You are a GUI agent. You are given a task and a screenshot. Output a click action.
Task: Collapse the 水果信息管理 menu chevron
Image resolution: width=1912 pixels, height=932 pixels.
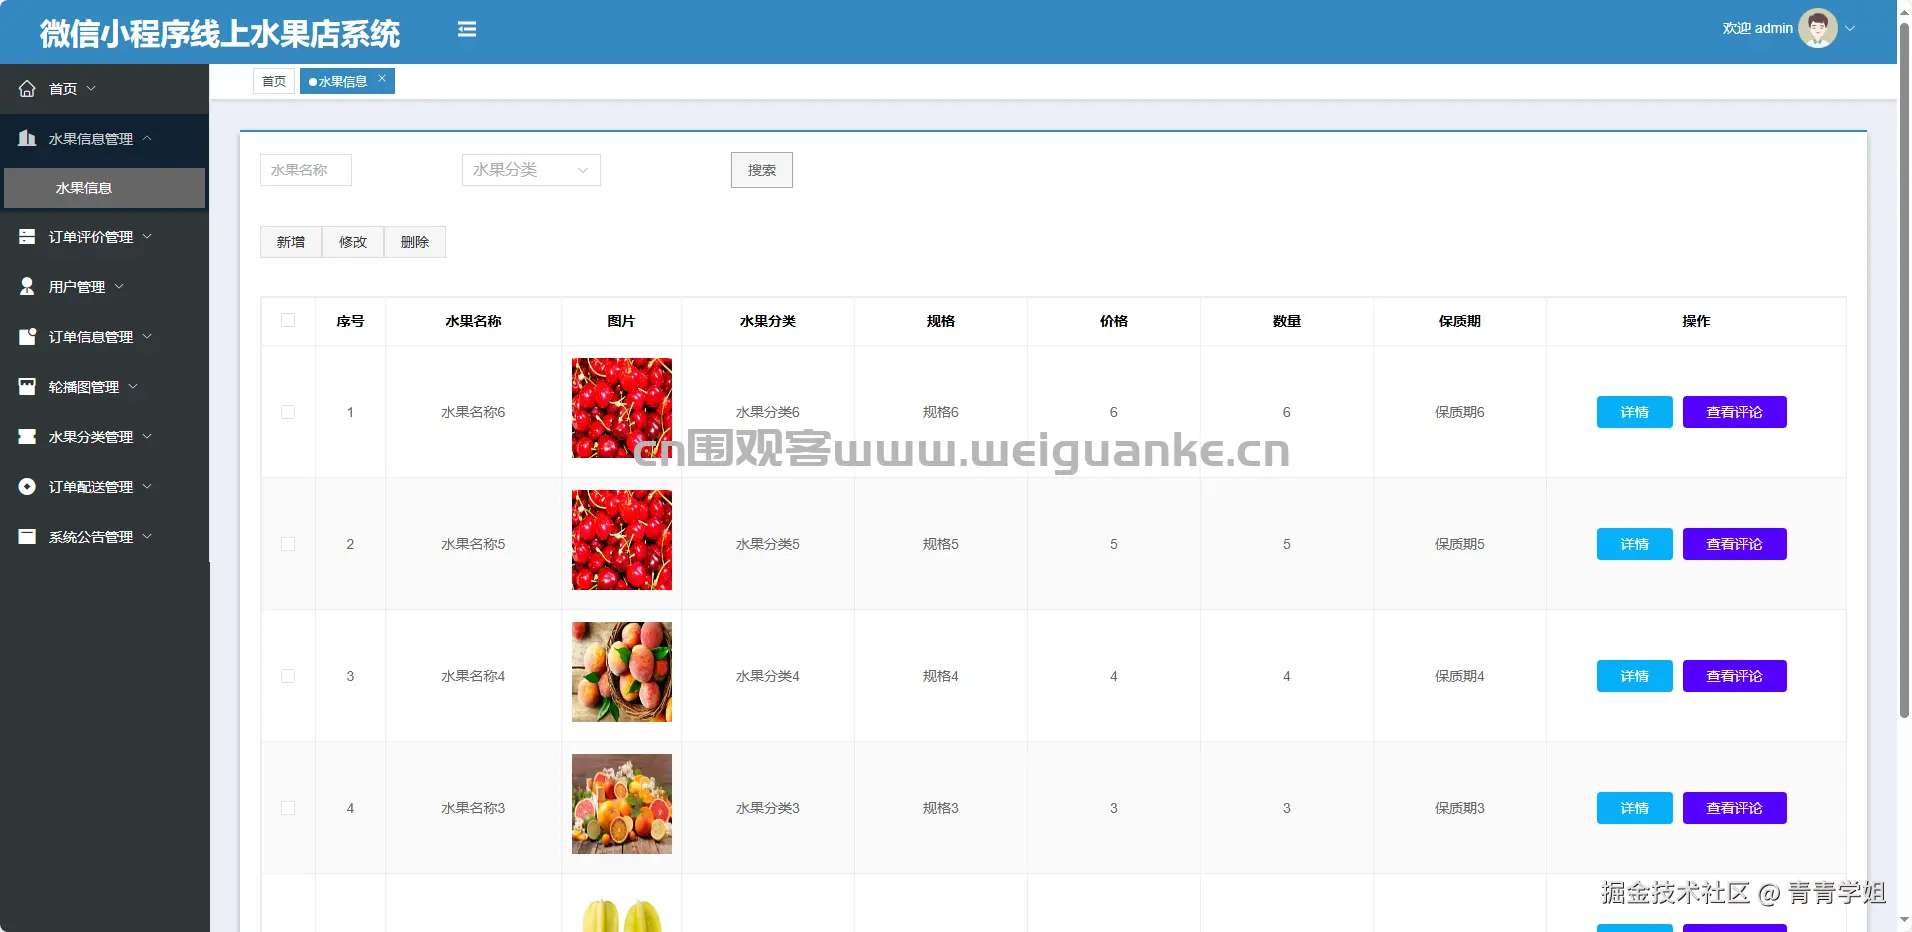pyautogui.click(x=147, y=138)
